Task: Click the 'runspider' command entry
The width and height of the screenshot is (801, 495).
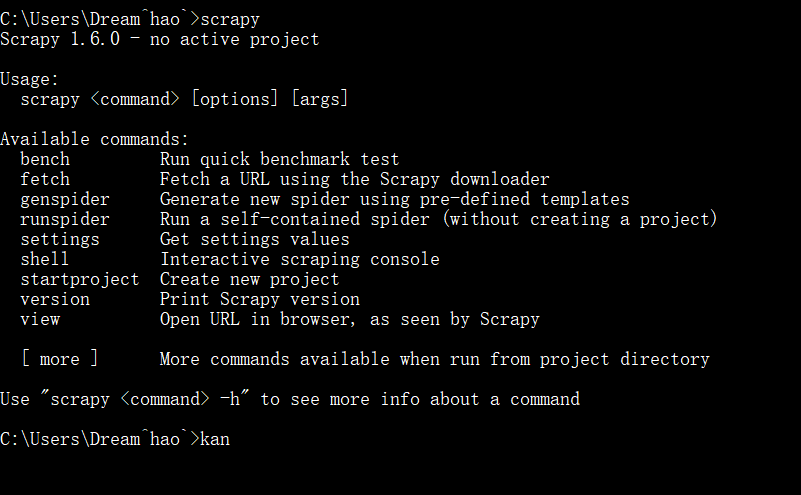Action: coord(65,219)
